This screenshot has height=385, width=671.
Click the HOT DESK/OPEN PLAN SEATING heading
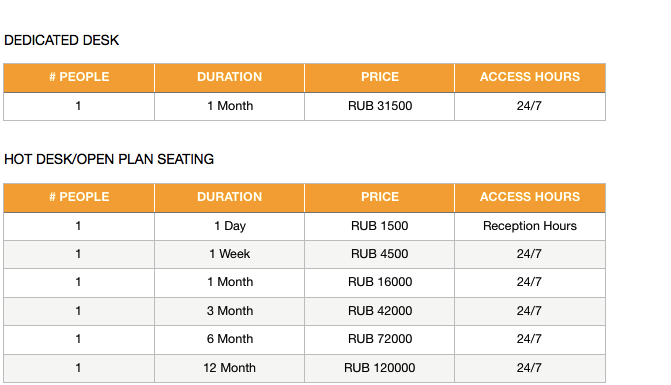click(x=109, y=159)
